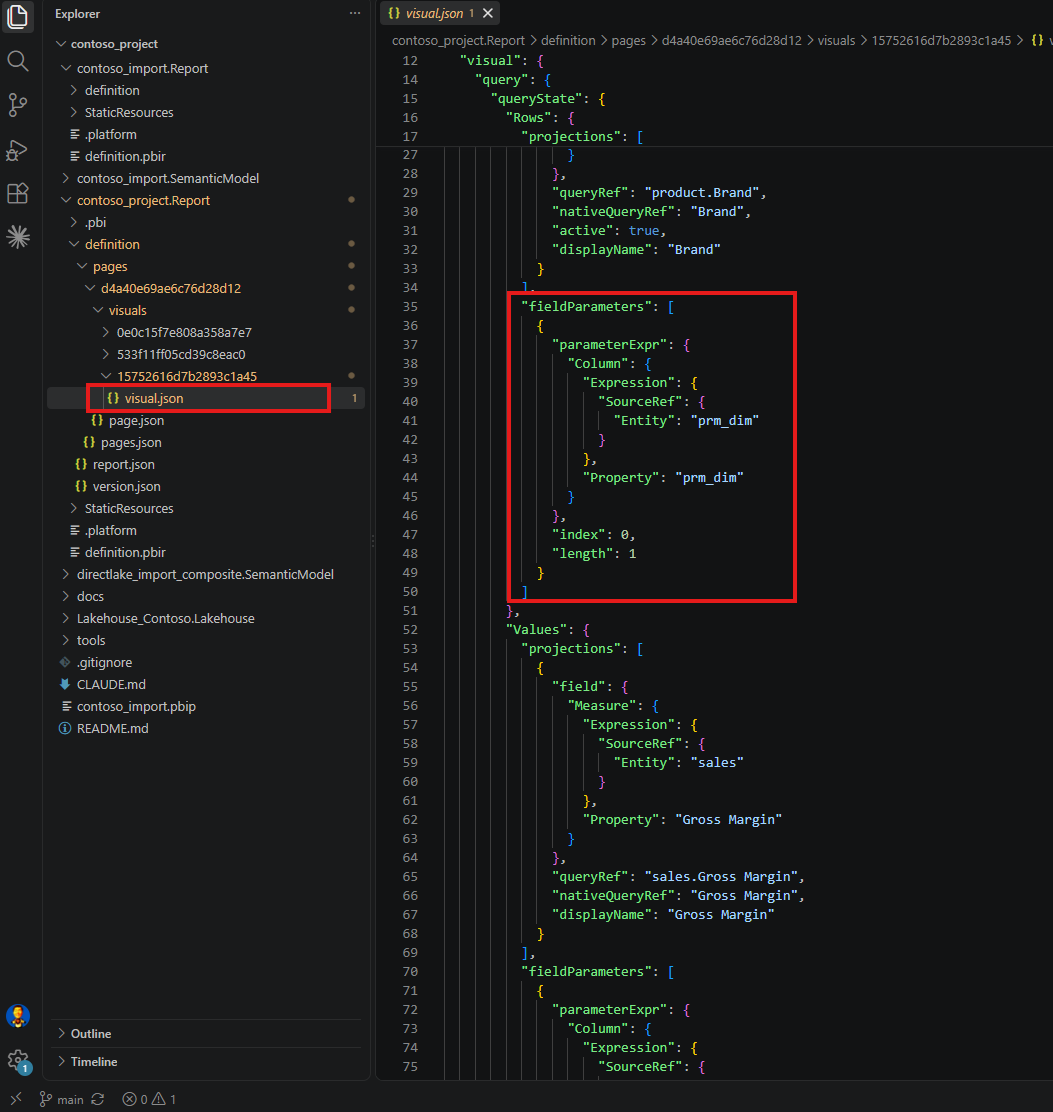Click the "Gross Margin" property value on line 62
This screenshot has width=1053, height=1112.
728,820
